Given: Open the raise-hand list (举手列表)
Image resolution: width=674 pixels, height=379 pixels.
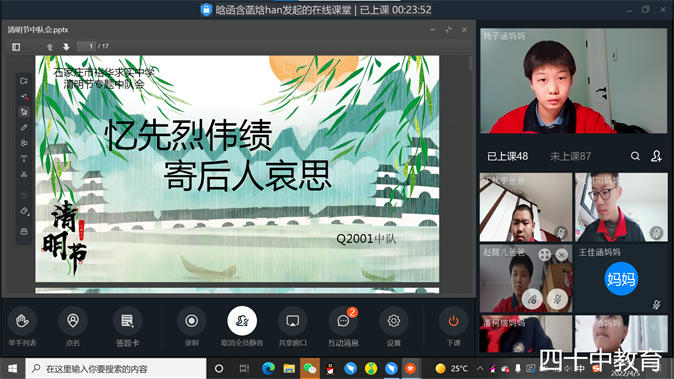Looking at the screenshot, I should click(22, 327).
